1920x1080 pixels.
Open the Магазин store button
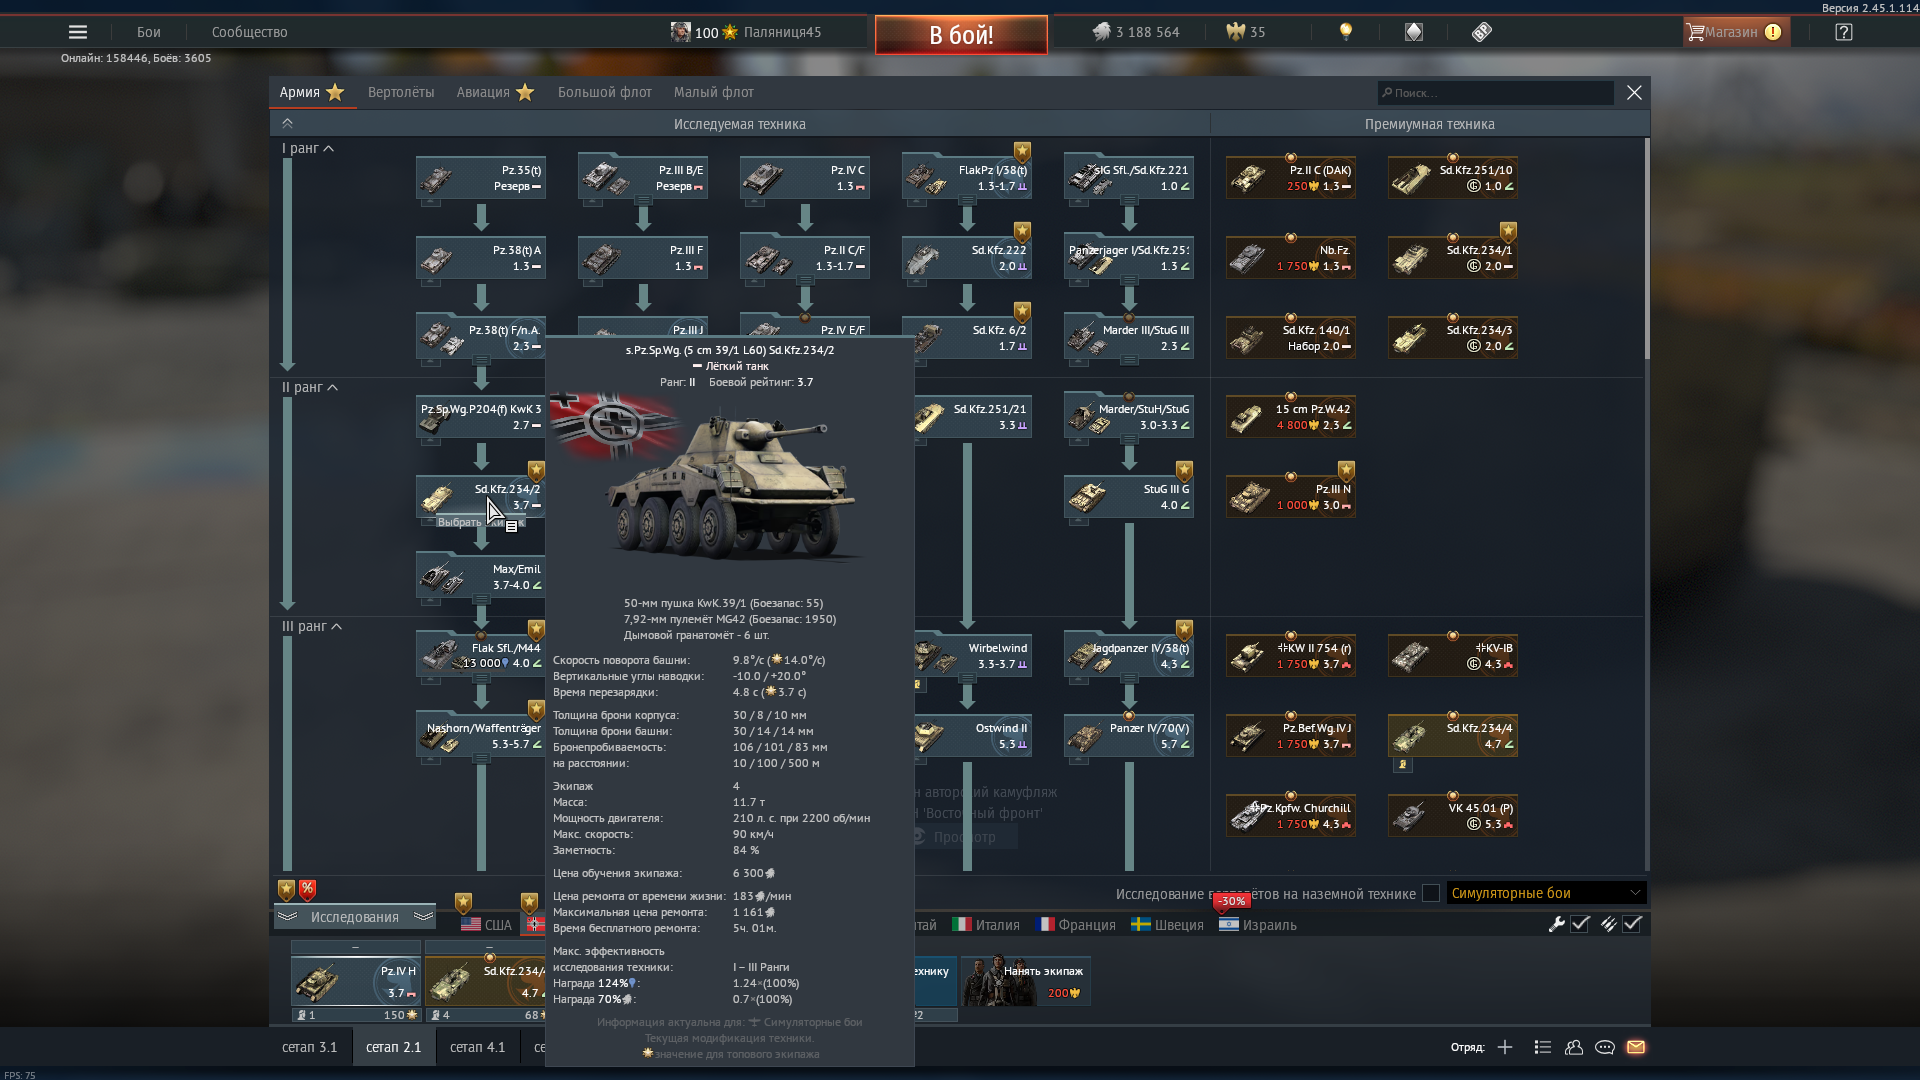[x=1735, y=32]
